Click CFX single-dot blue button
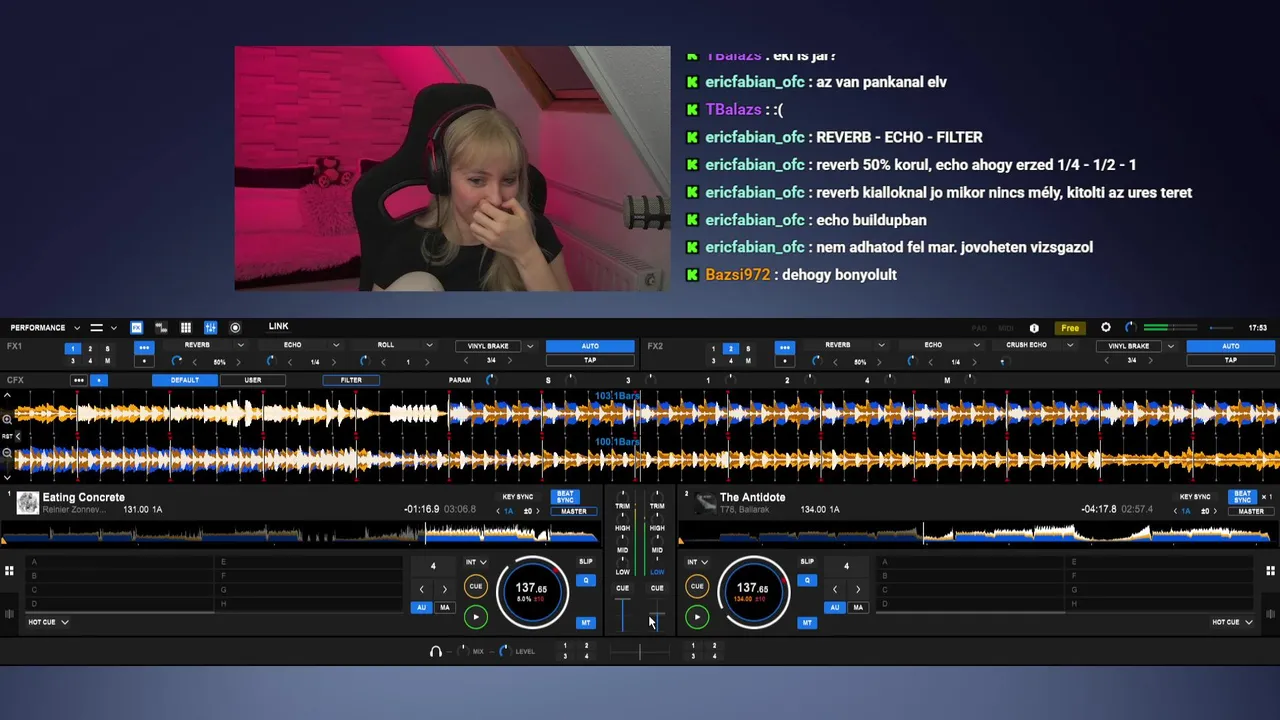The image size is (1280, 720). click(99, 380)
